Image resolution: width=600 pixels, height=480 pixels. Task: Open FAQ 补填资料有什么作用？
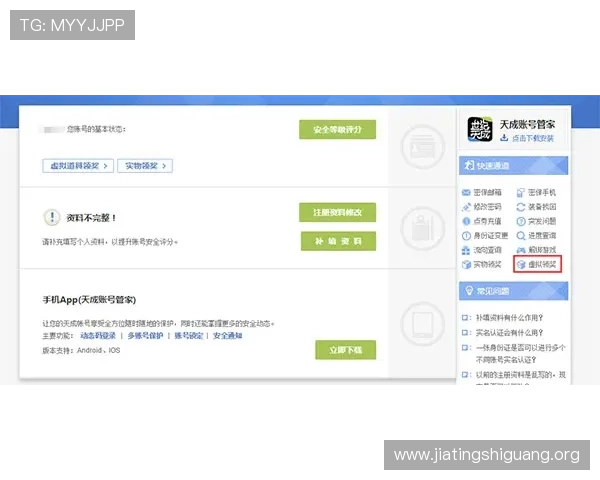pyautogui.click(x=509, y=318)
